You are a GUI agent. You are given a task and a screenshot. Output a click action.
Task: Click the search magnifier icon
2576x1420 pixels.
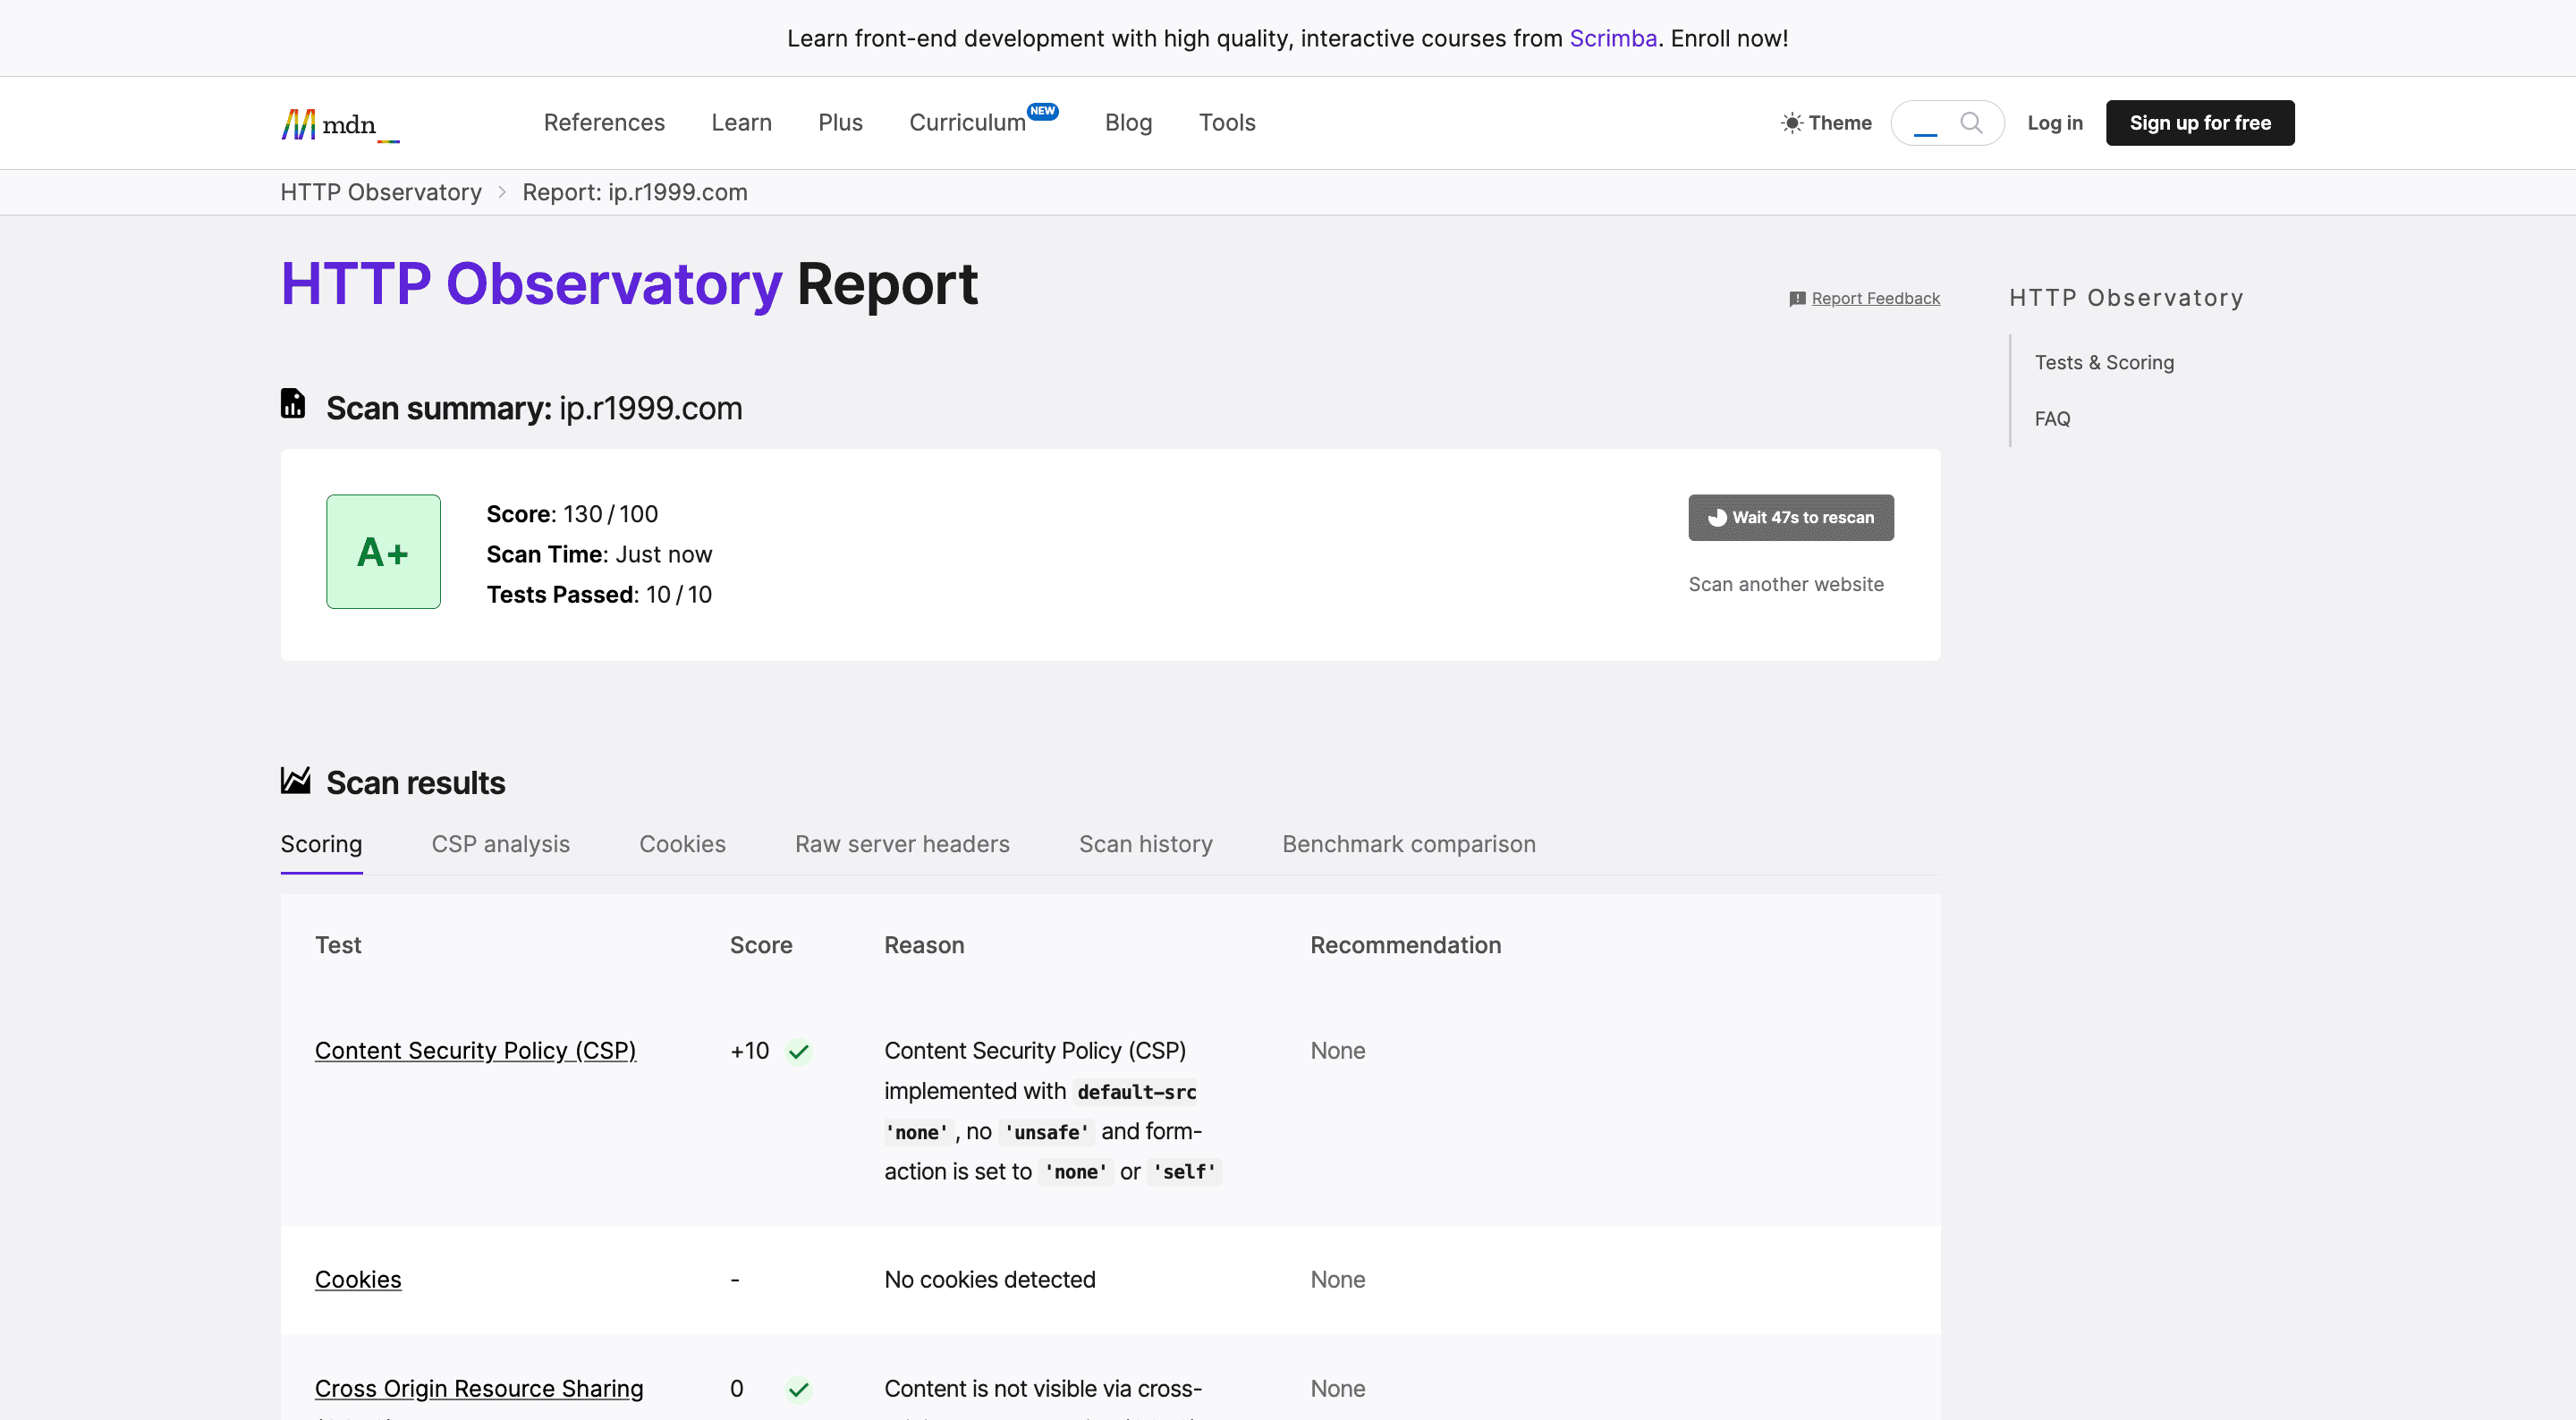click(x=1971, y=123)
